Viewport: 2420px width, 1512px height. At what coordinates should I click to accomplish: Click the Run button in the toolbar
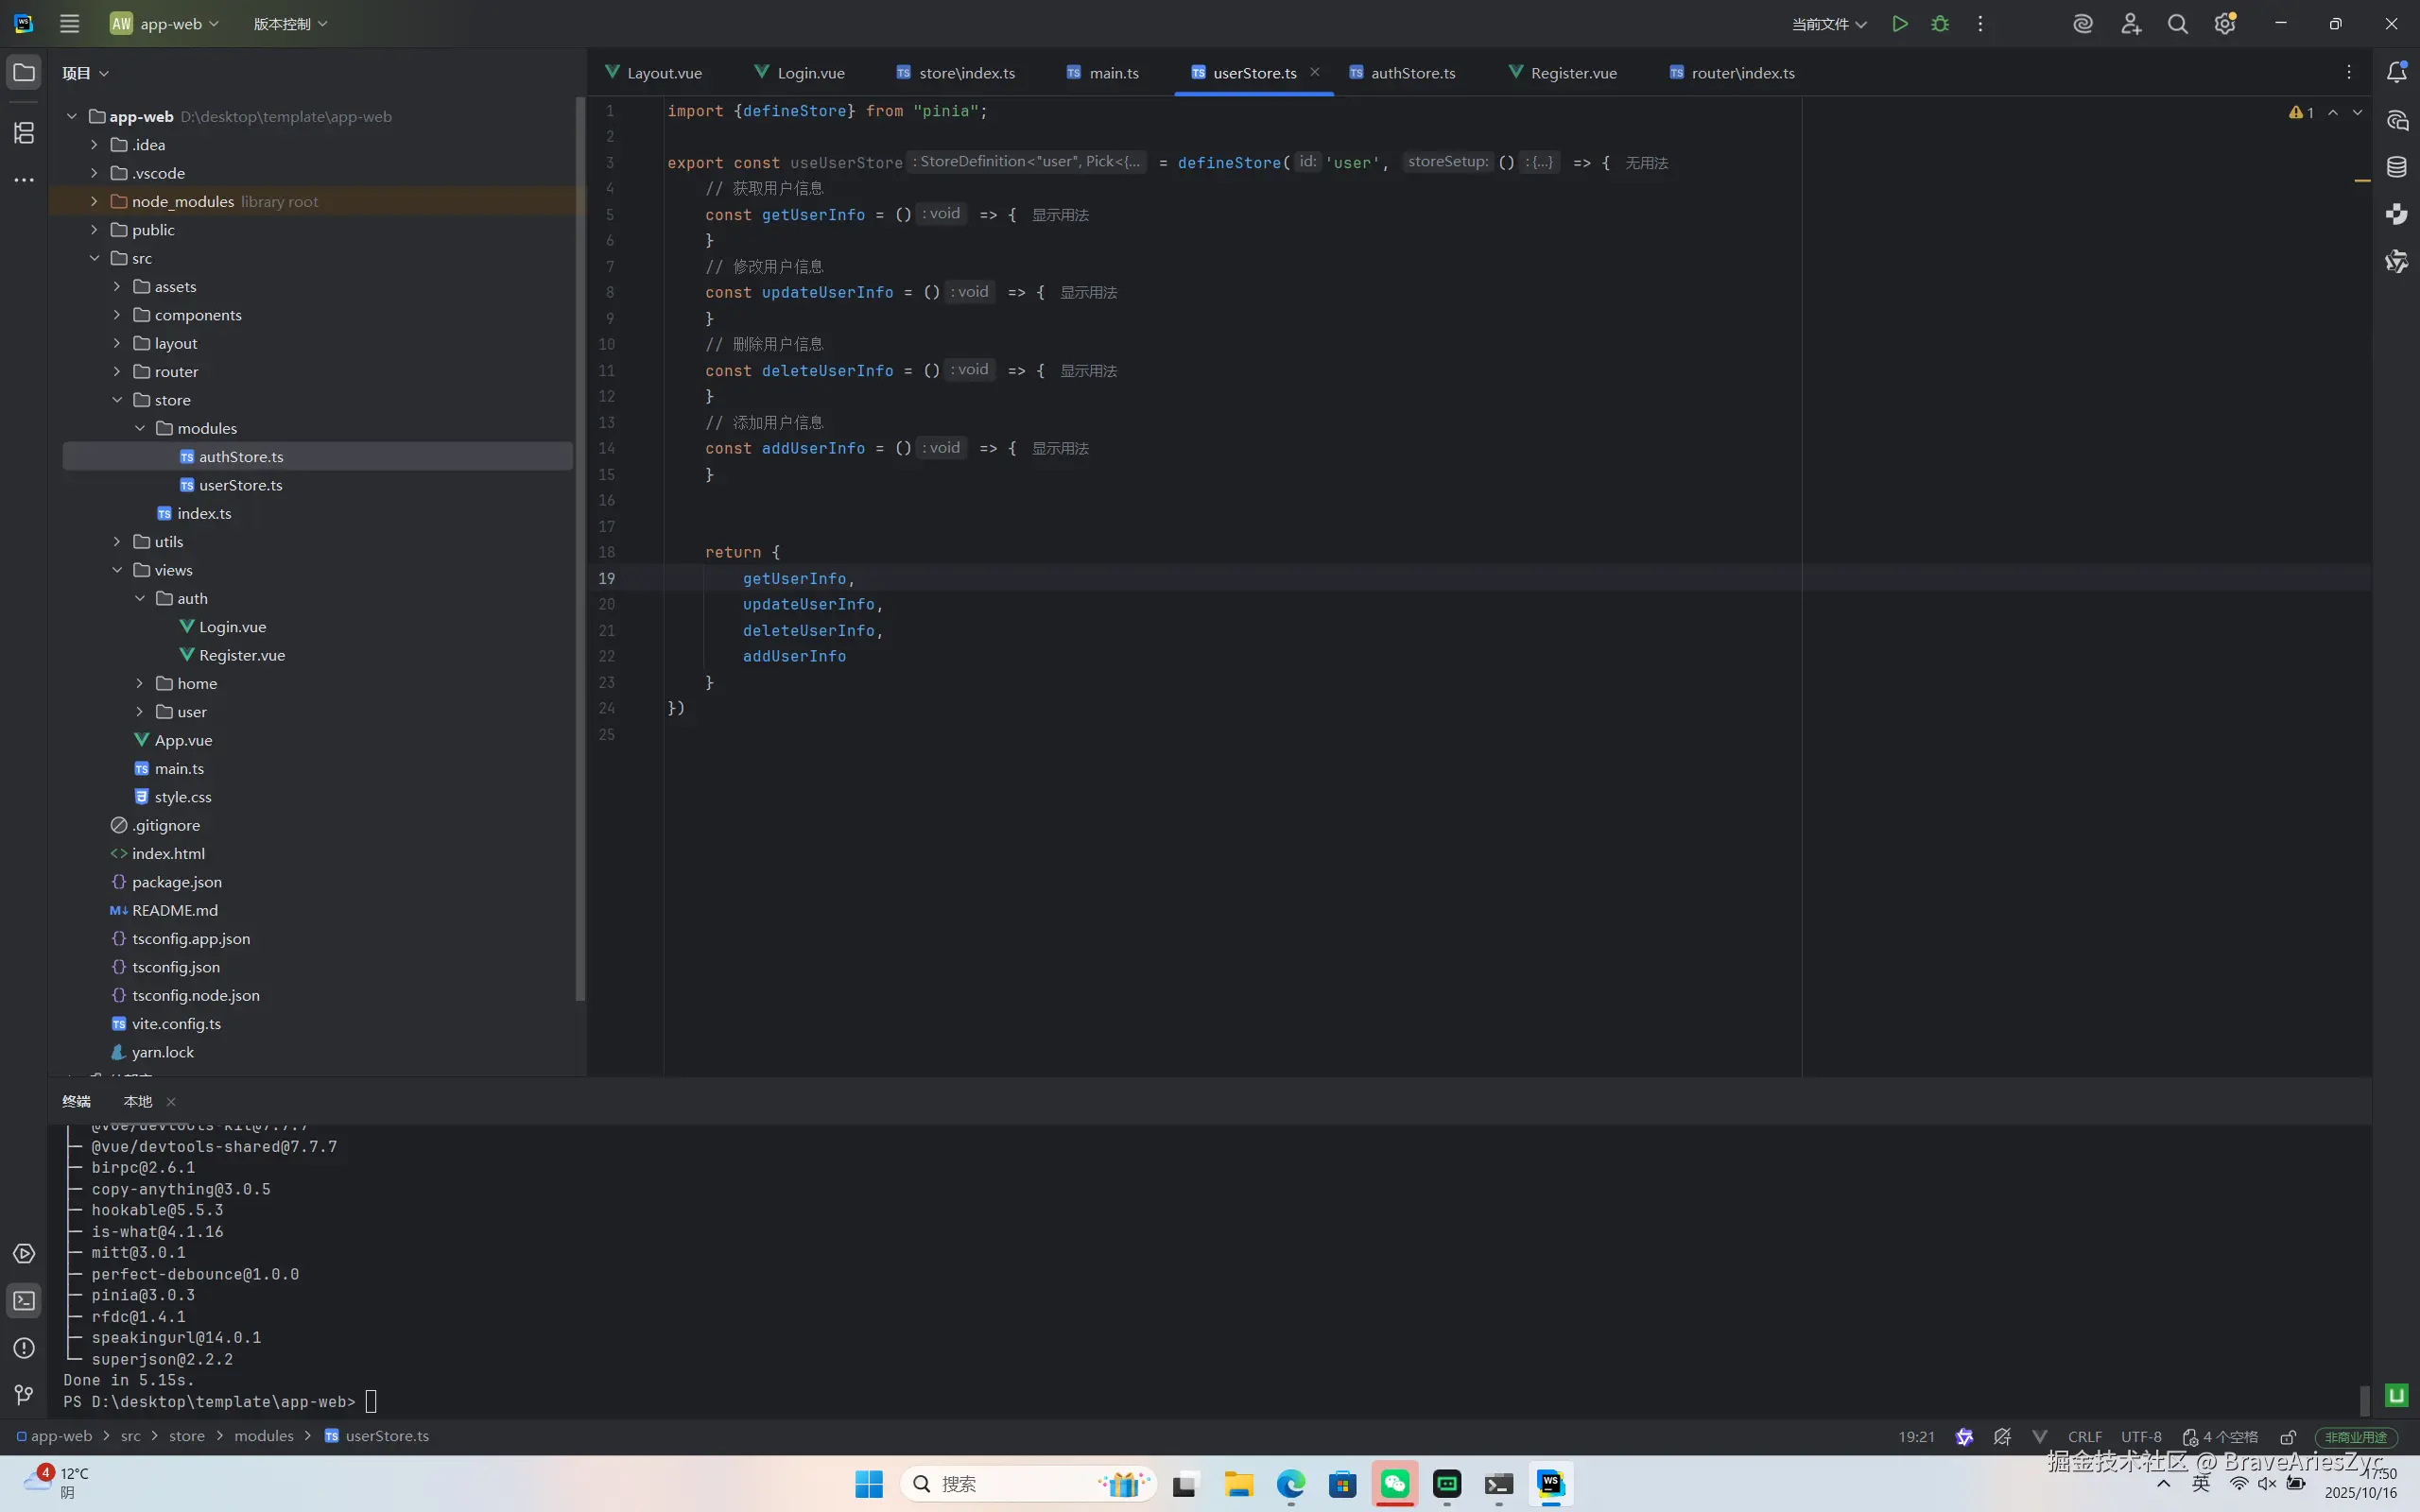pos(1899,24)
